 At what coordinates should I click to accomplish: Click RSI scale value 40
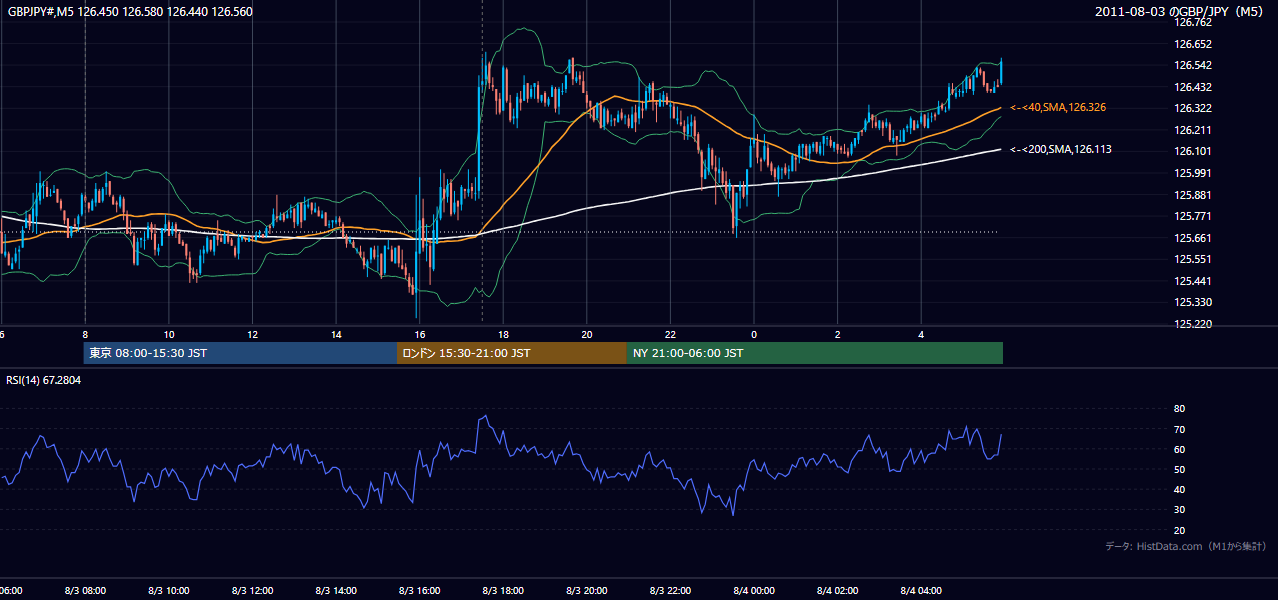1179,490
